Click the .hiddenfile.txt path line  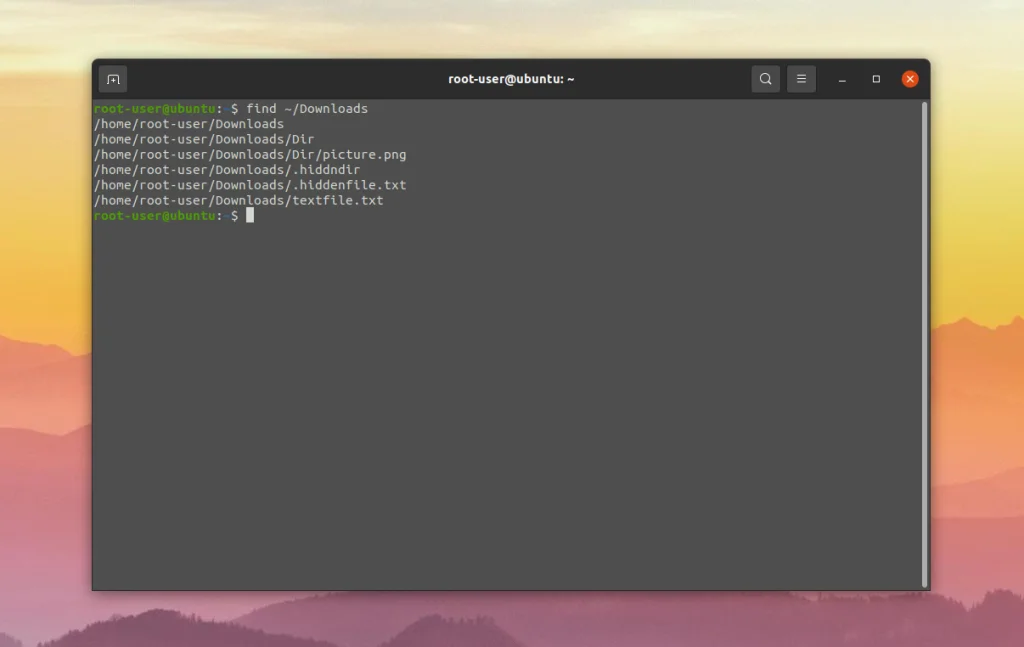pyautogui.click(x=250, y=185)
